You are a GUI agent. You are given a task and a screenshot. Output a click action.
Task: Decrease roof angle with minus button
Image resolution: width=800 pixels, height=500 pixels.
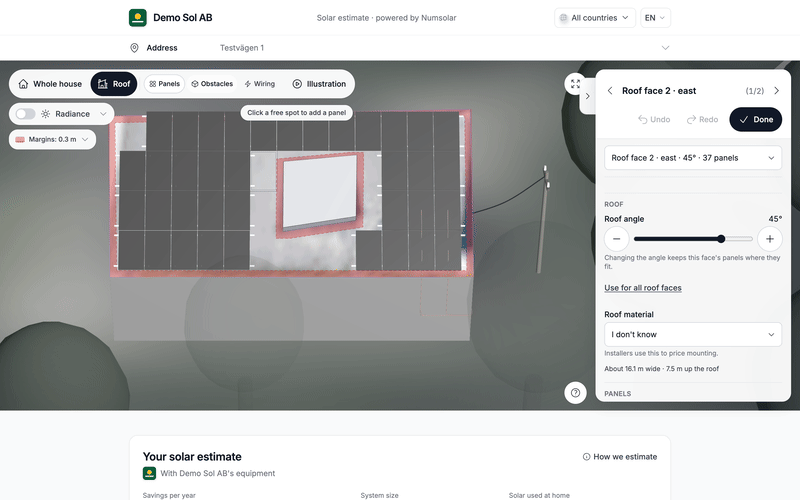tap(616, 239)
